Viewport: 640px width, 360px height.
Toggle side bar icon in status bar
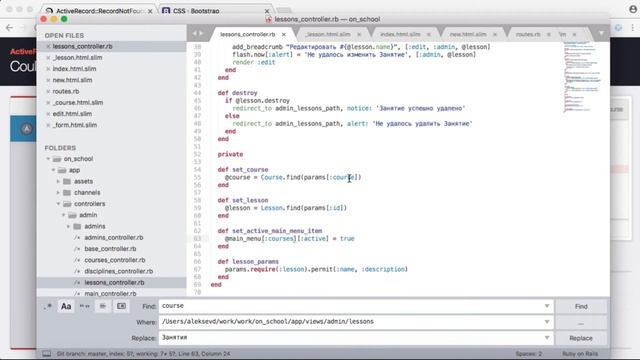[47, 354]
